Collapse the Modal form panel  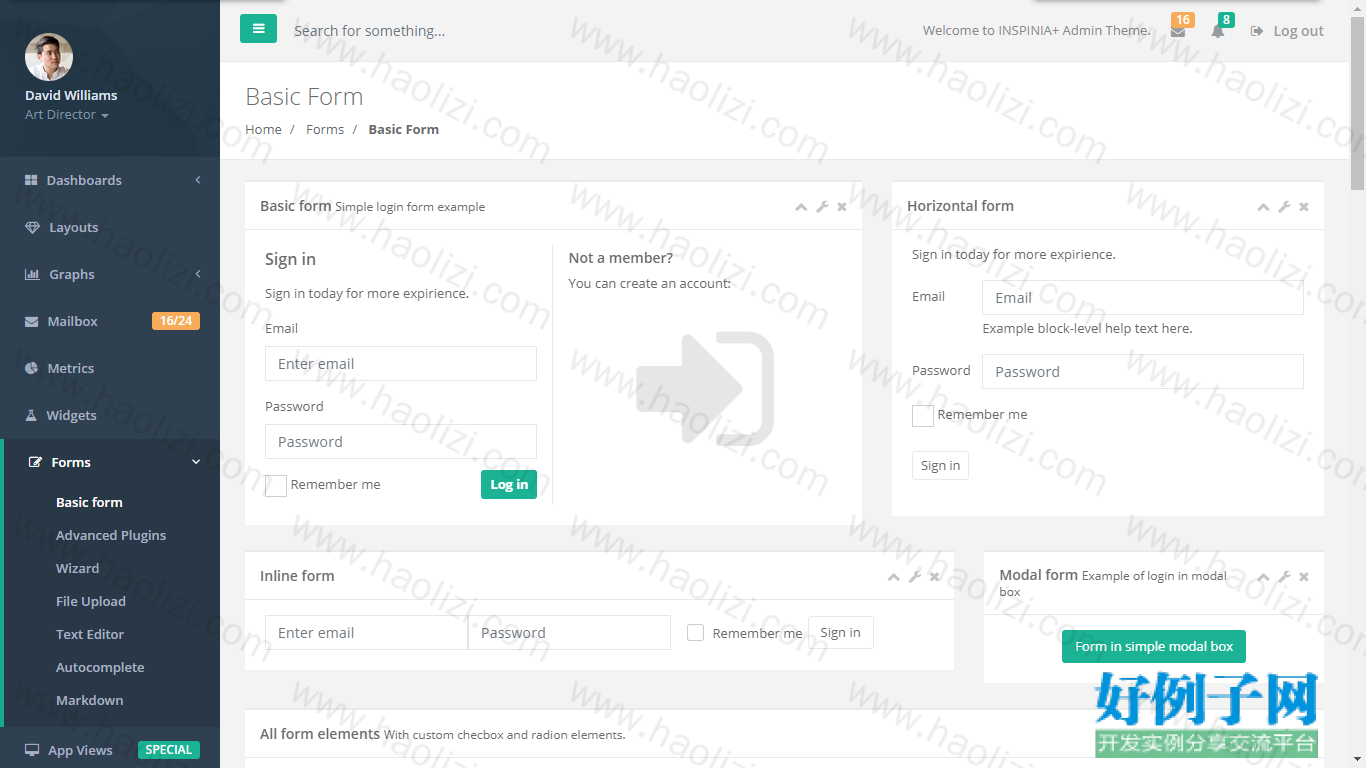point(1263,577)
